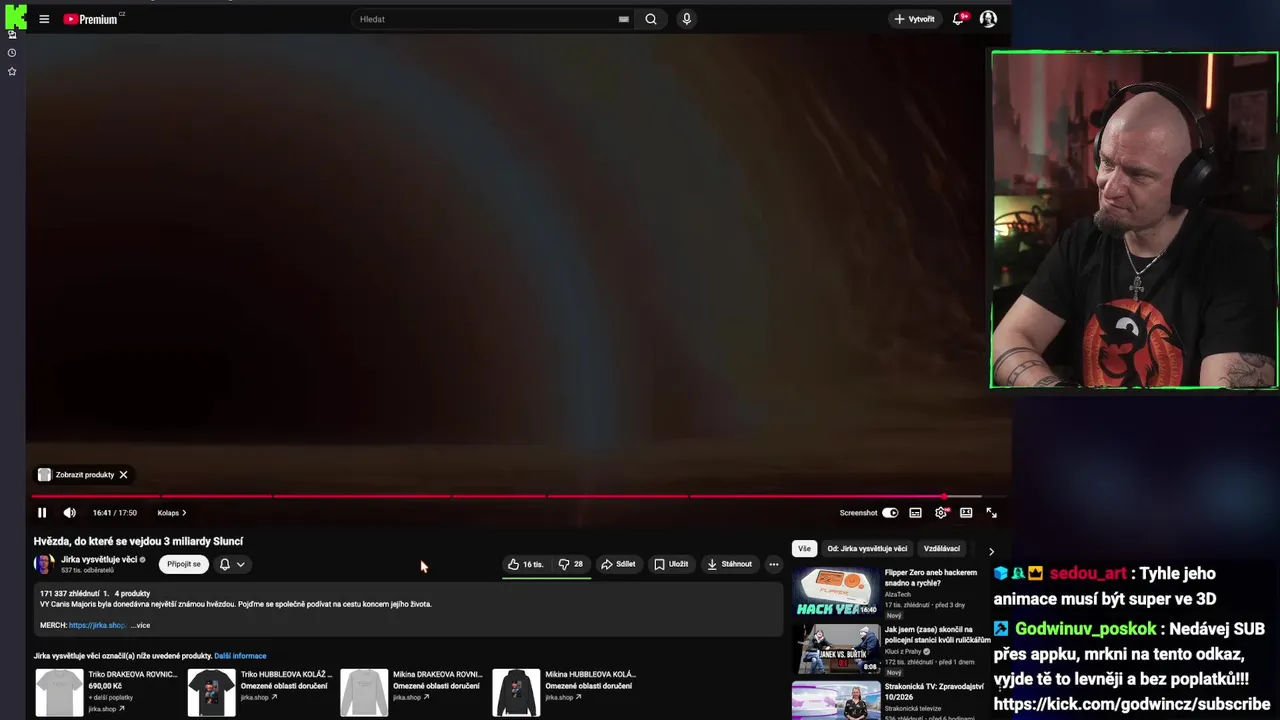
Task: Open the Flipper Zero video thumbnail
Action: point(836,592)
